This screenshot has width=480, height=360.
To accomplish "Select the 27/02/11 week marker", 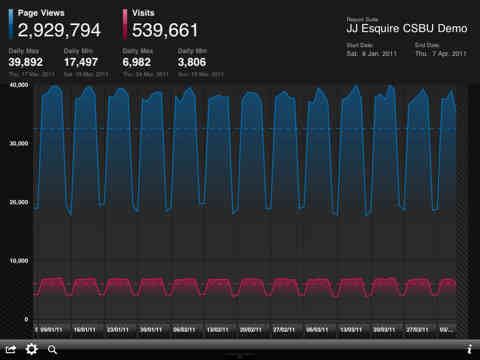I will [284, 330].
